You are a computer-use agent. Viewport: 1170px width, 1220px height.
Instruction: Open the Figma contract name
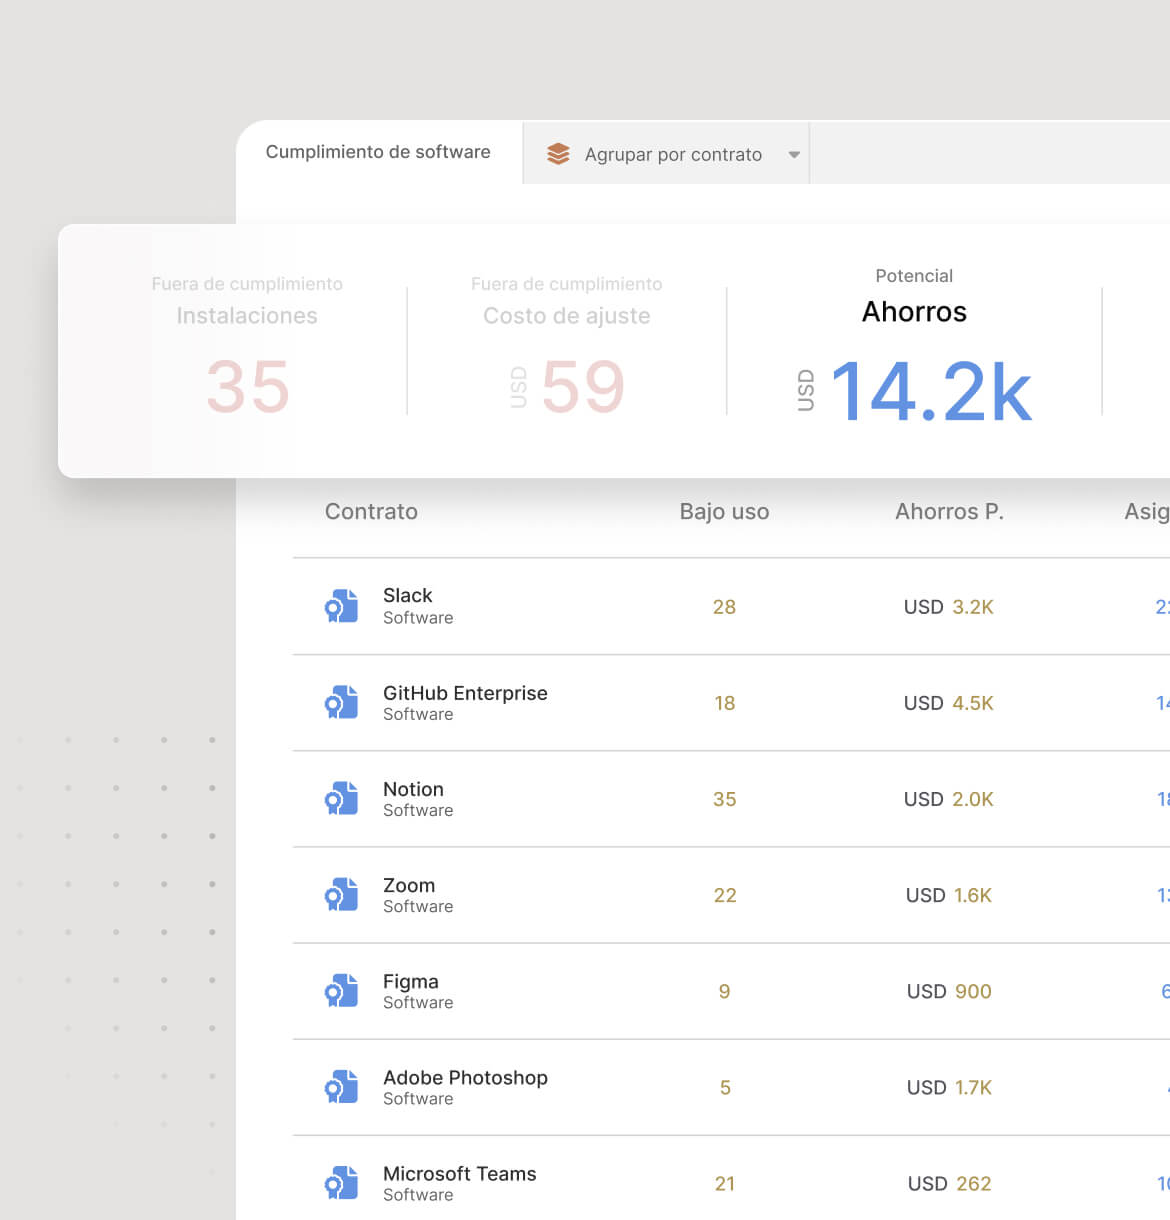[411, 982]
